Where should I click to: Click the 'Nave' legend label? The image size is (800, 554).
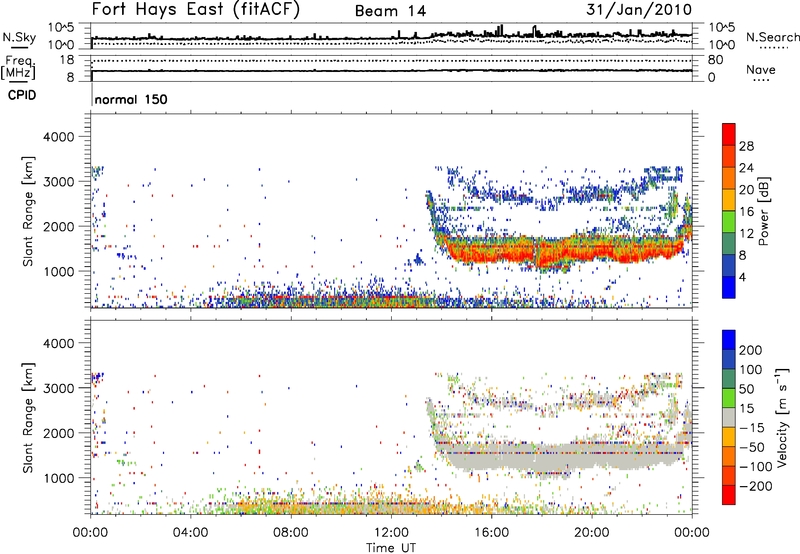pos(761,69)
